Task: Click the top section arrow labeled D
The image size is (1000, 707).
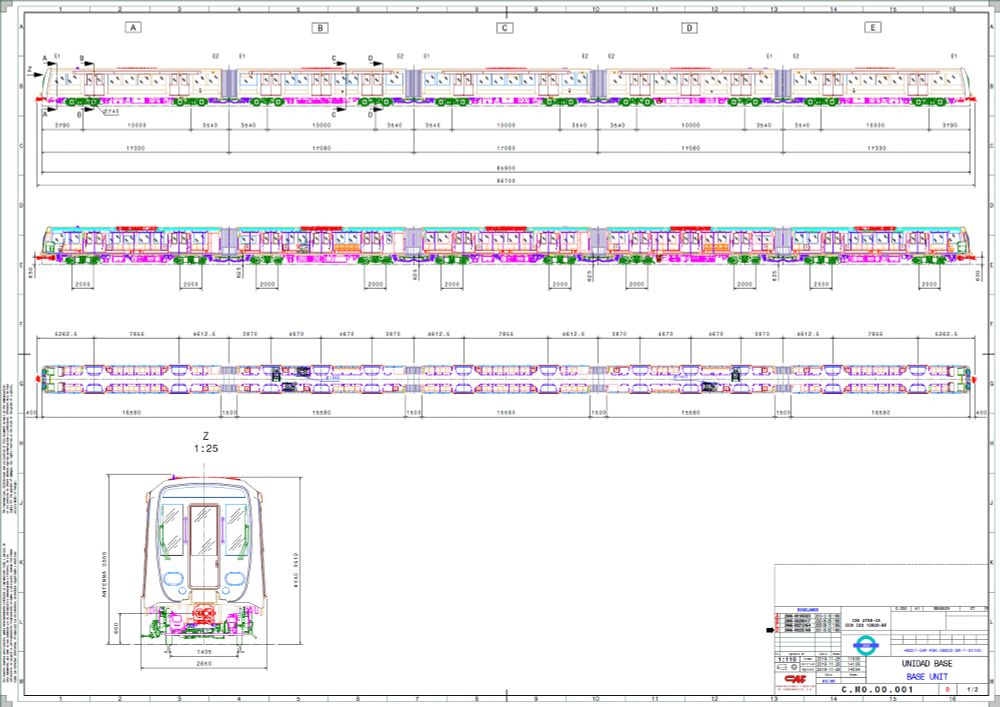Action: click(375, 62)
